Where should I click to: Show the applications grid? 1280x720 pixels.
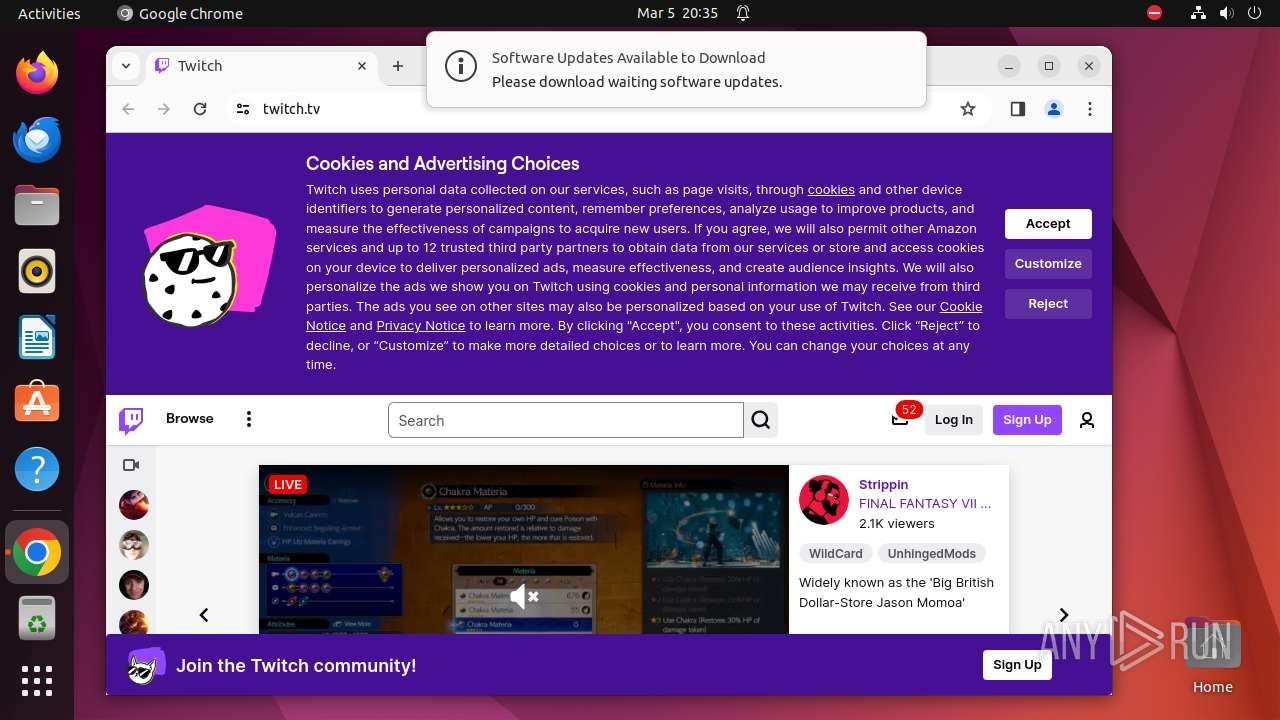point(37,681)
